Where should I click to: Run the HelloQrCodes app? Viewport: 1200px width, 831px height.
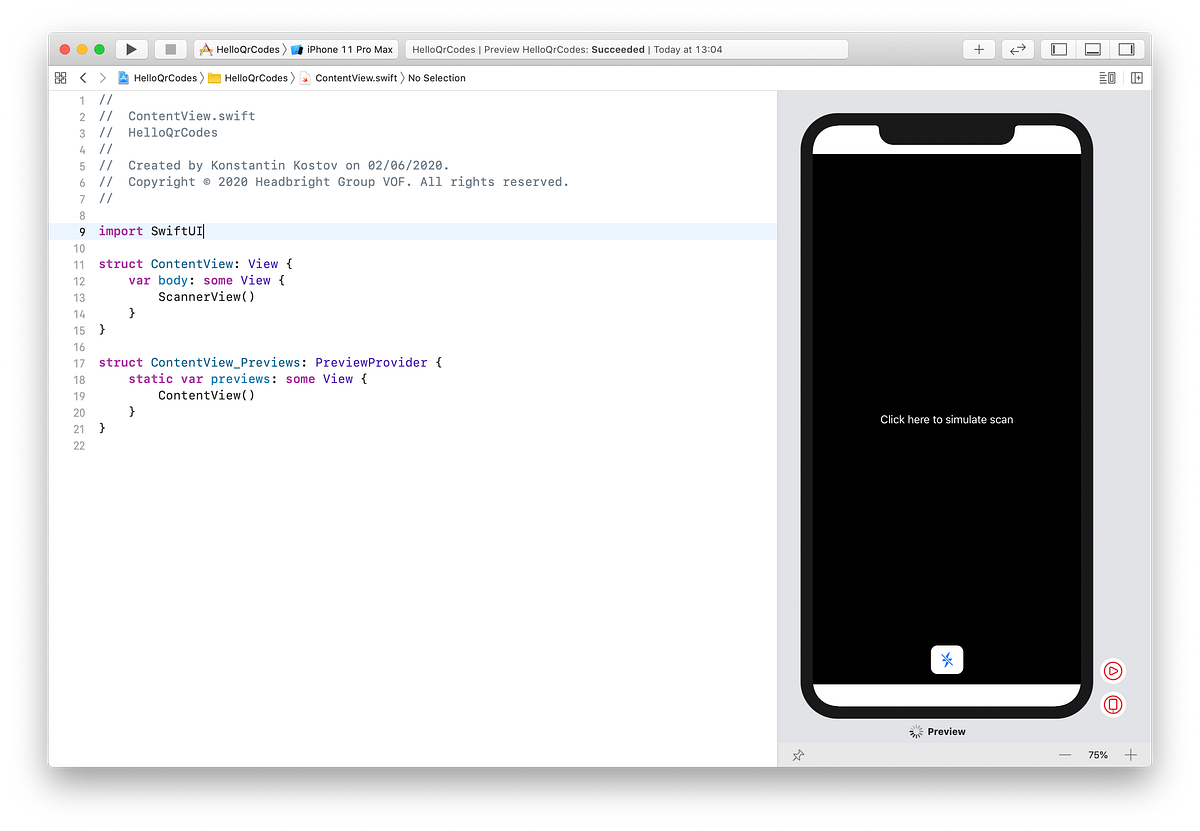(x=131, y=48)
